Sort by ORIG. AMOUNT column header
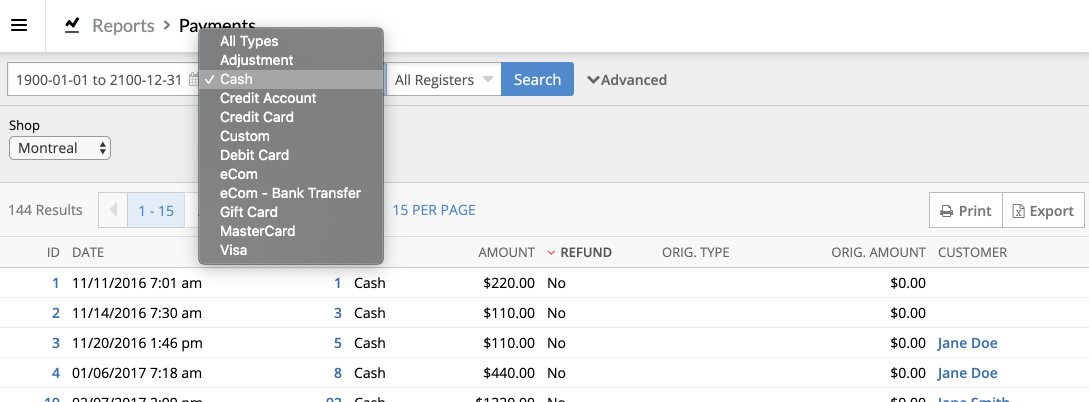 [x=879, y=252]
